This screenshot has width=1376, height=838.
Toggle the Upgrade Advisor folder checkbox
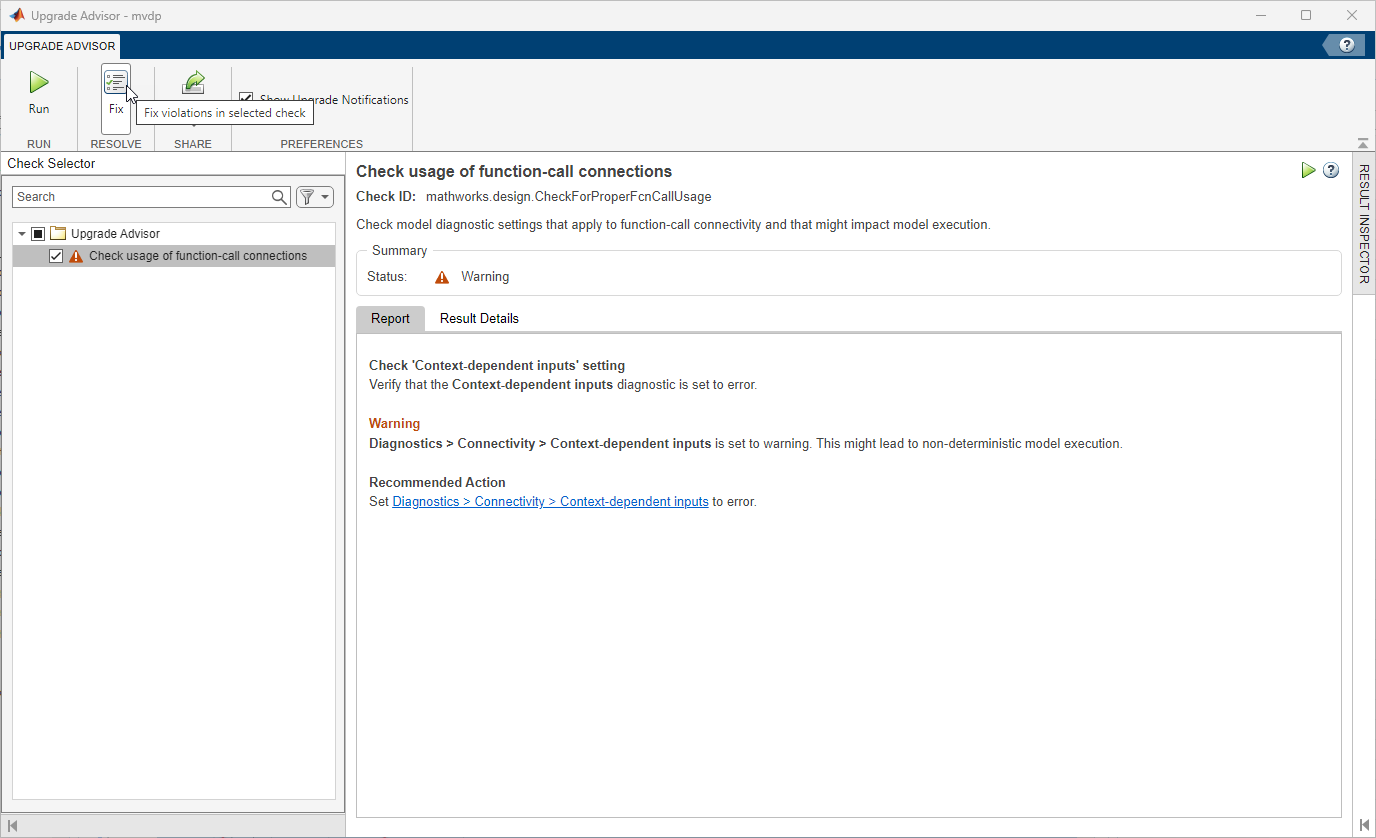(x=38, y=232)
